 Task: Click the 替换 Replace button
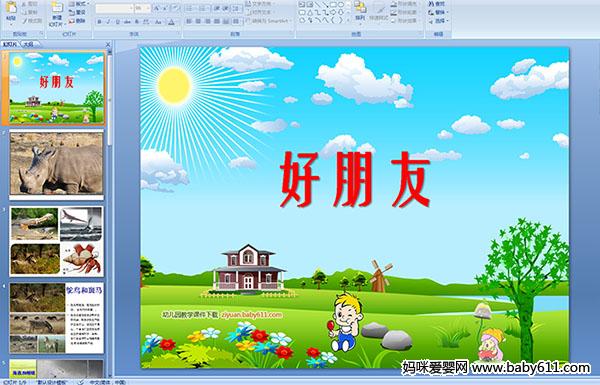[x=437, y=12]
